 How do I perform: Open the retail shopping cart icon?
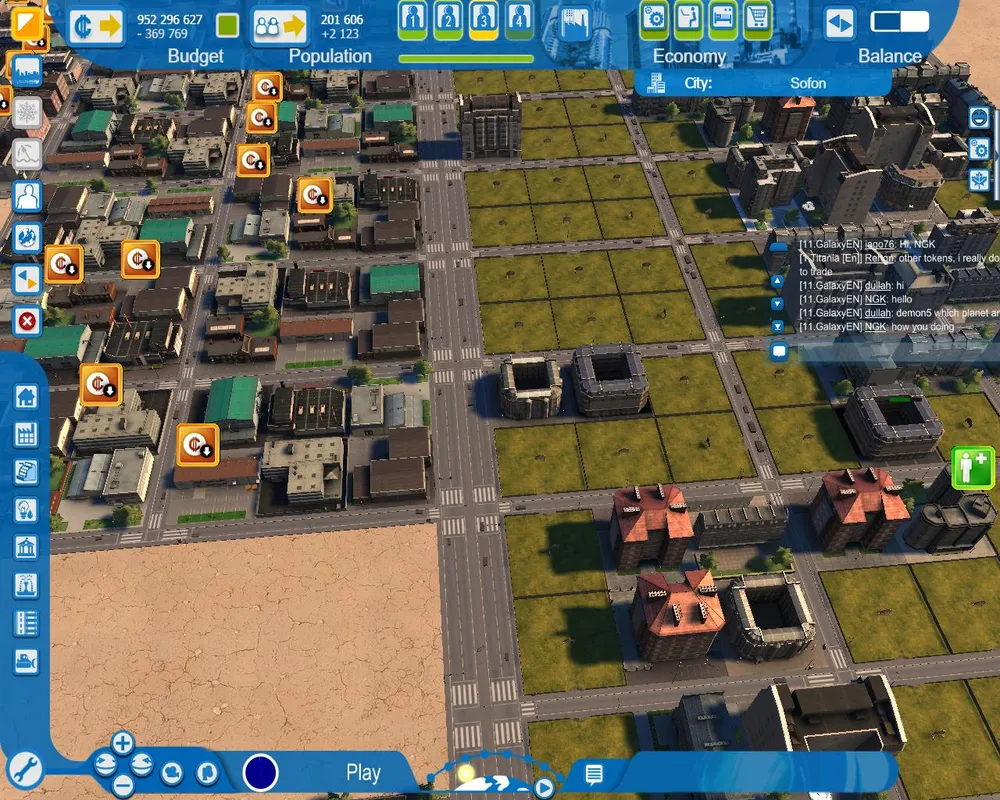pos(757,19)
